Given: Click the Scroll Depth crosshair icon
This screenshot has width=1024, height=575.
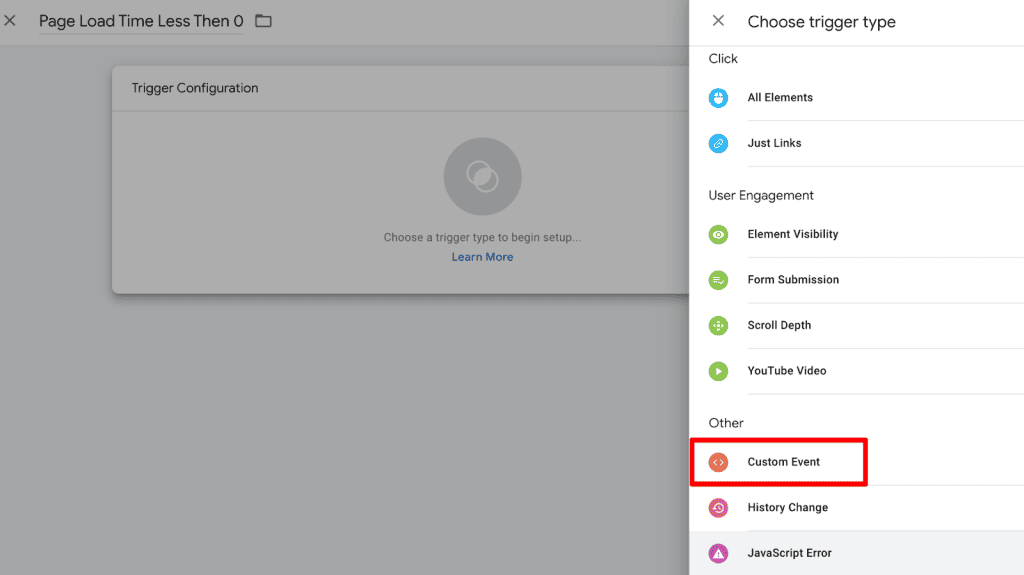Looking at the screenshot, I should (718, 325).
